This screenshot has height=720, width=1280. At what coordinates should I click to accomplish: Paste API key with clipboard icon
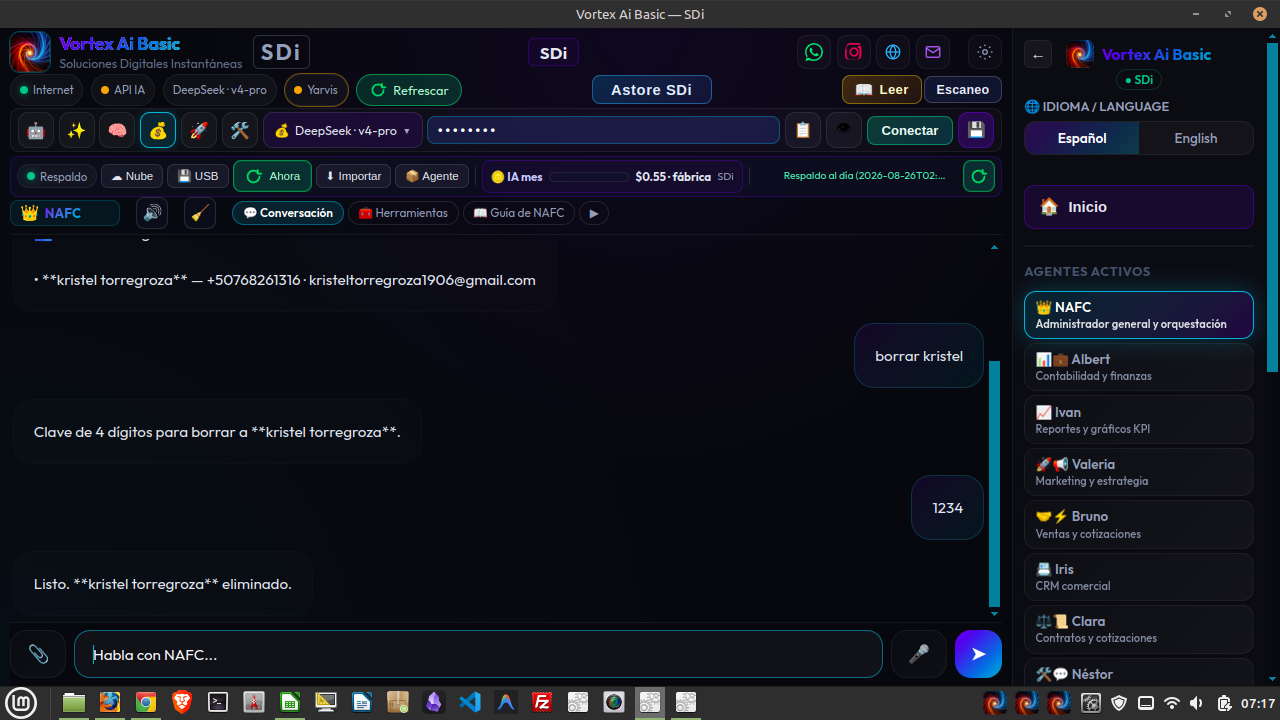point(803,130)
